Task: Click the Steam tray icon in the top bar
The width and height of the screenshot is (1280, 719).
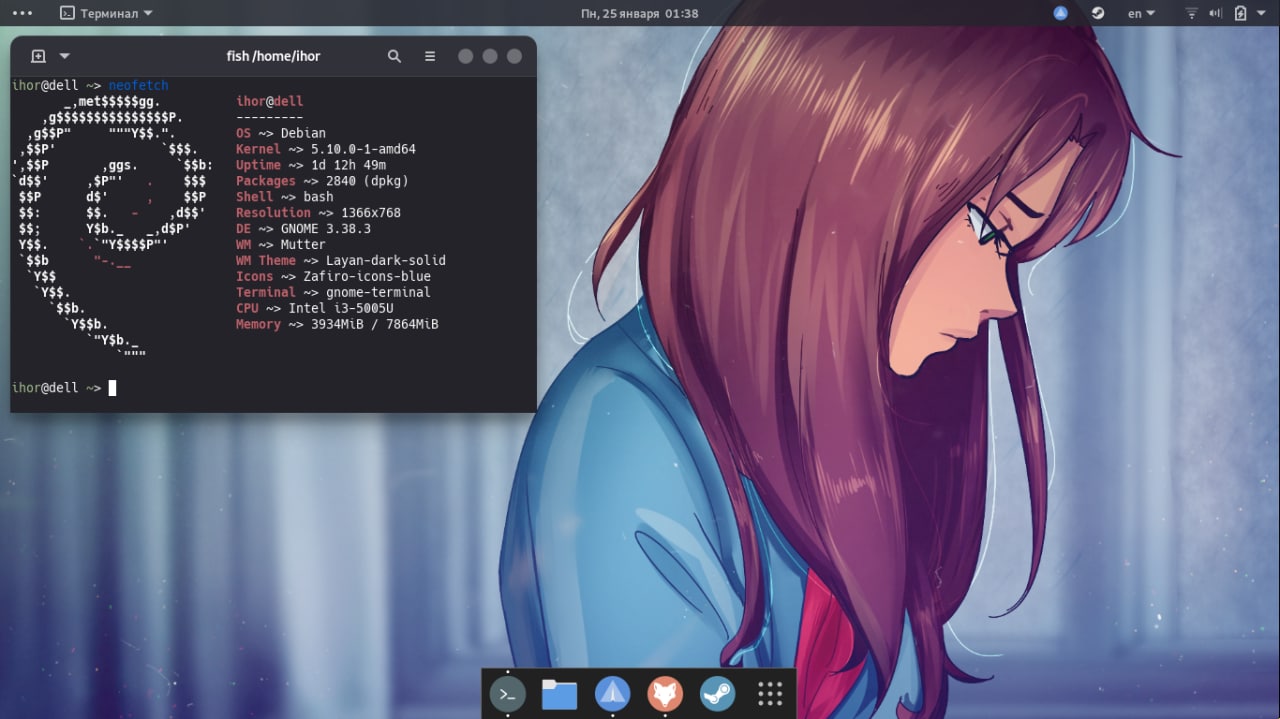Action: click(1097, 13)
